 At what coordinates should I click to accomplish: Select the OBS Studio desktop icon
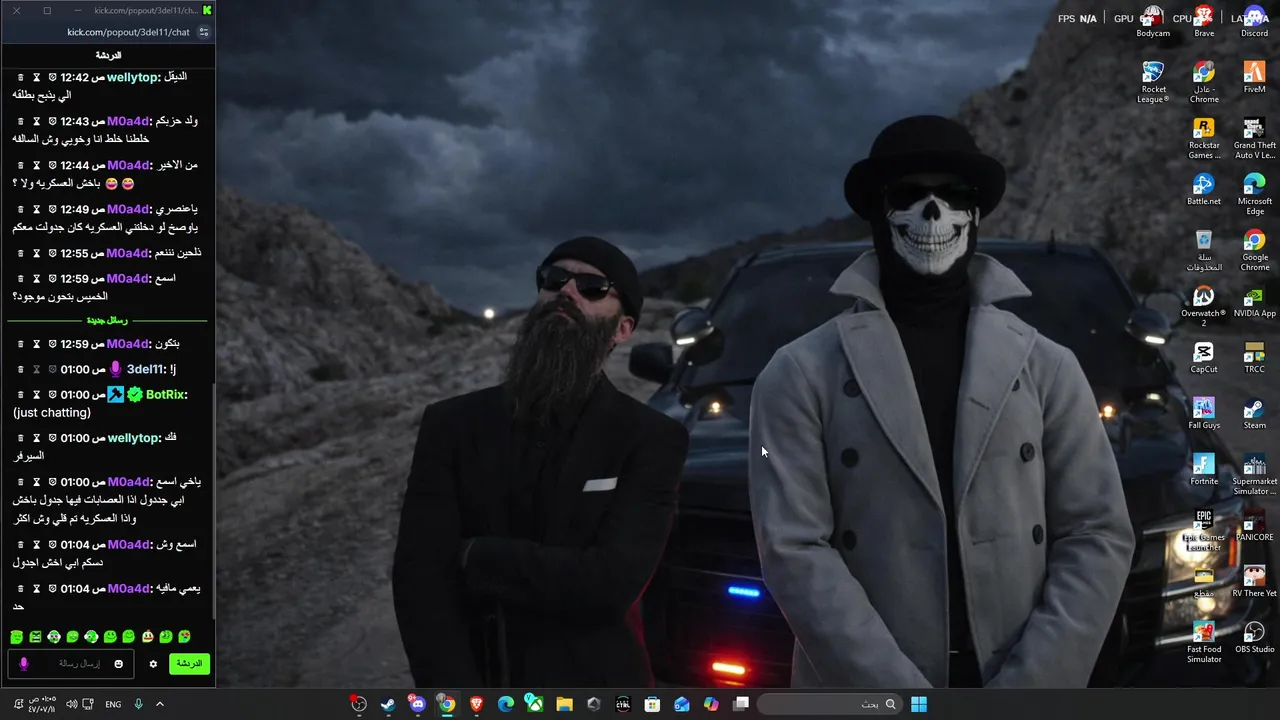pyautogui.click(x=1254, y=637)
